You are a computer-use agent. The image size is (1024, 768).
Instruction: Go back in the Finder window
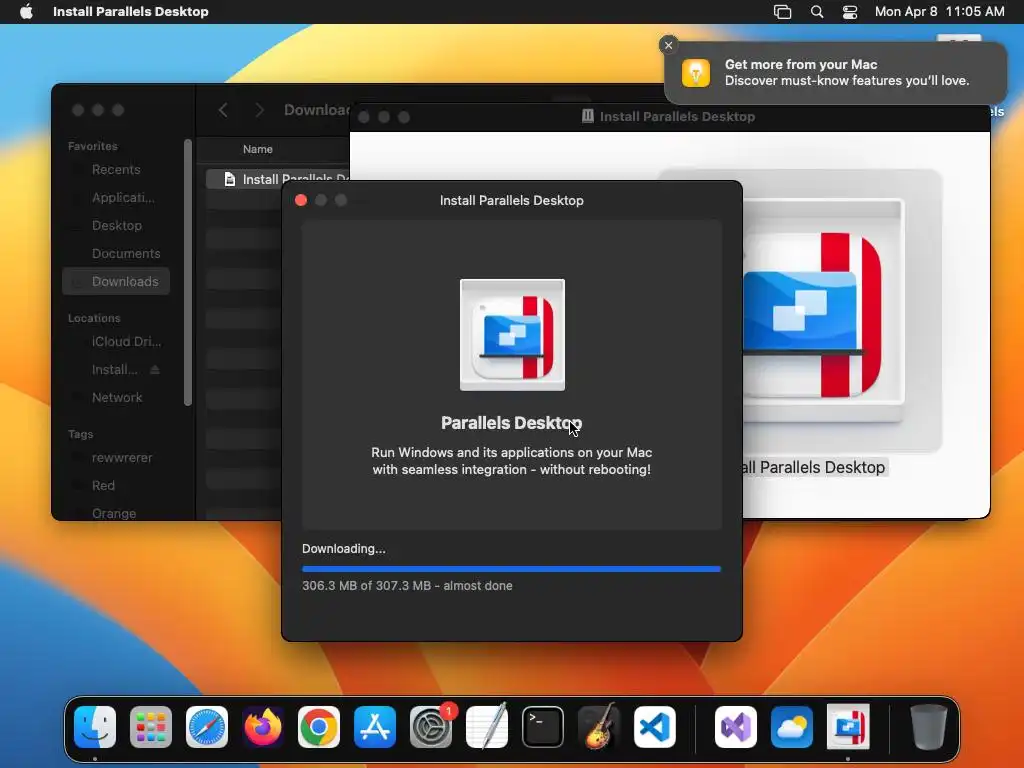coord(223,110)
